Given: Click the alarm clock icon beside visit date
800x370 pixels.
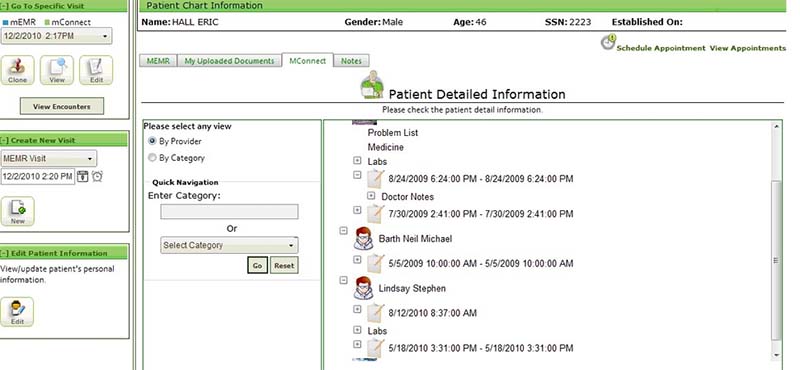Looking at the screenshot, I should pyautogui.click(x=97, y=177).
